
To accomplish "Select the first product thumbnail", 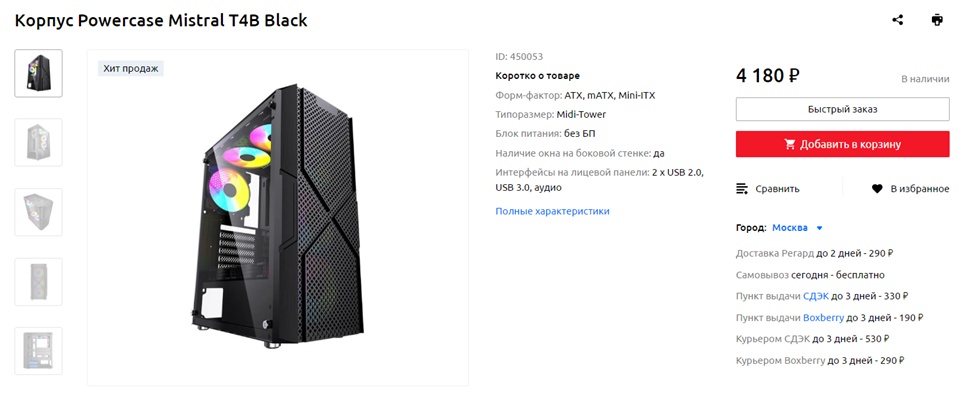I will tap(39, 73).
